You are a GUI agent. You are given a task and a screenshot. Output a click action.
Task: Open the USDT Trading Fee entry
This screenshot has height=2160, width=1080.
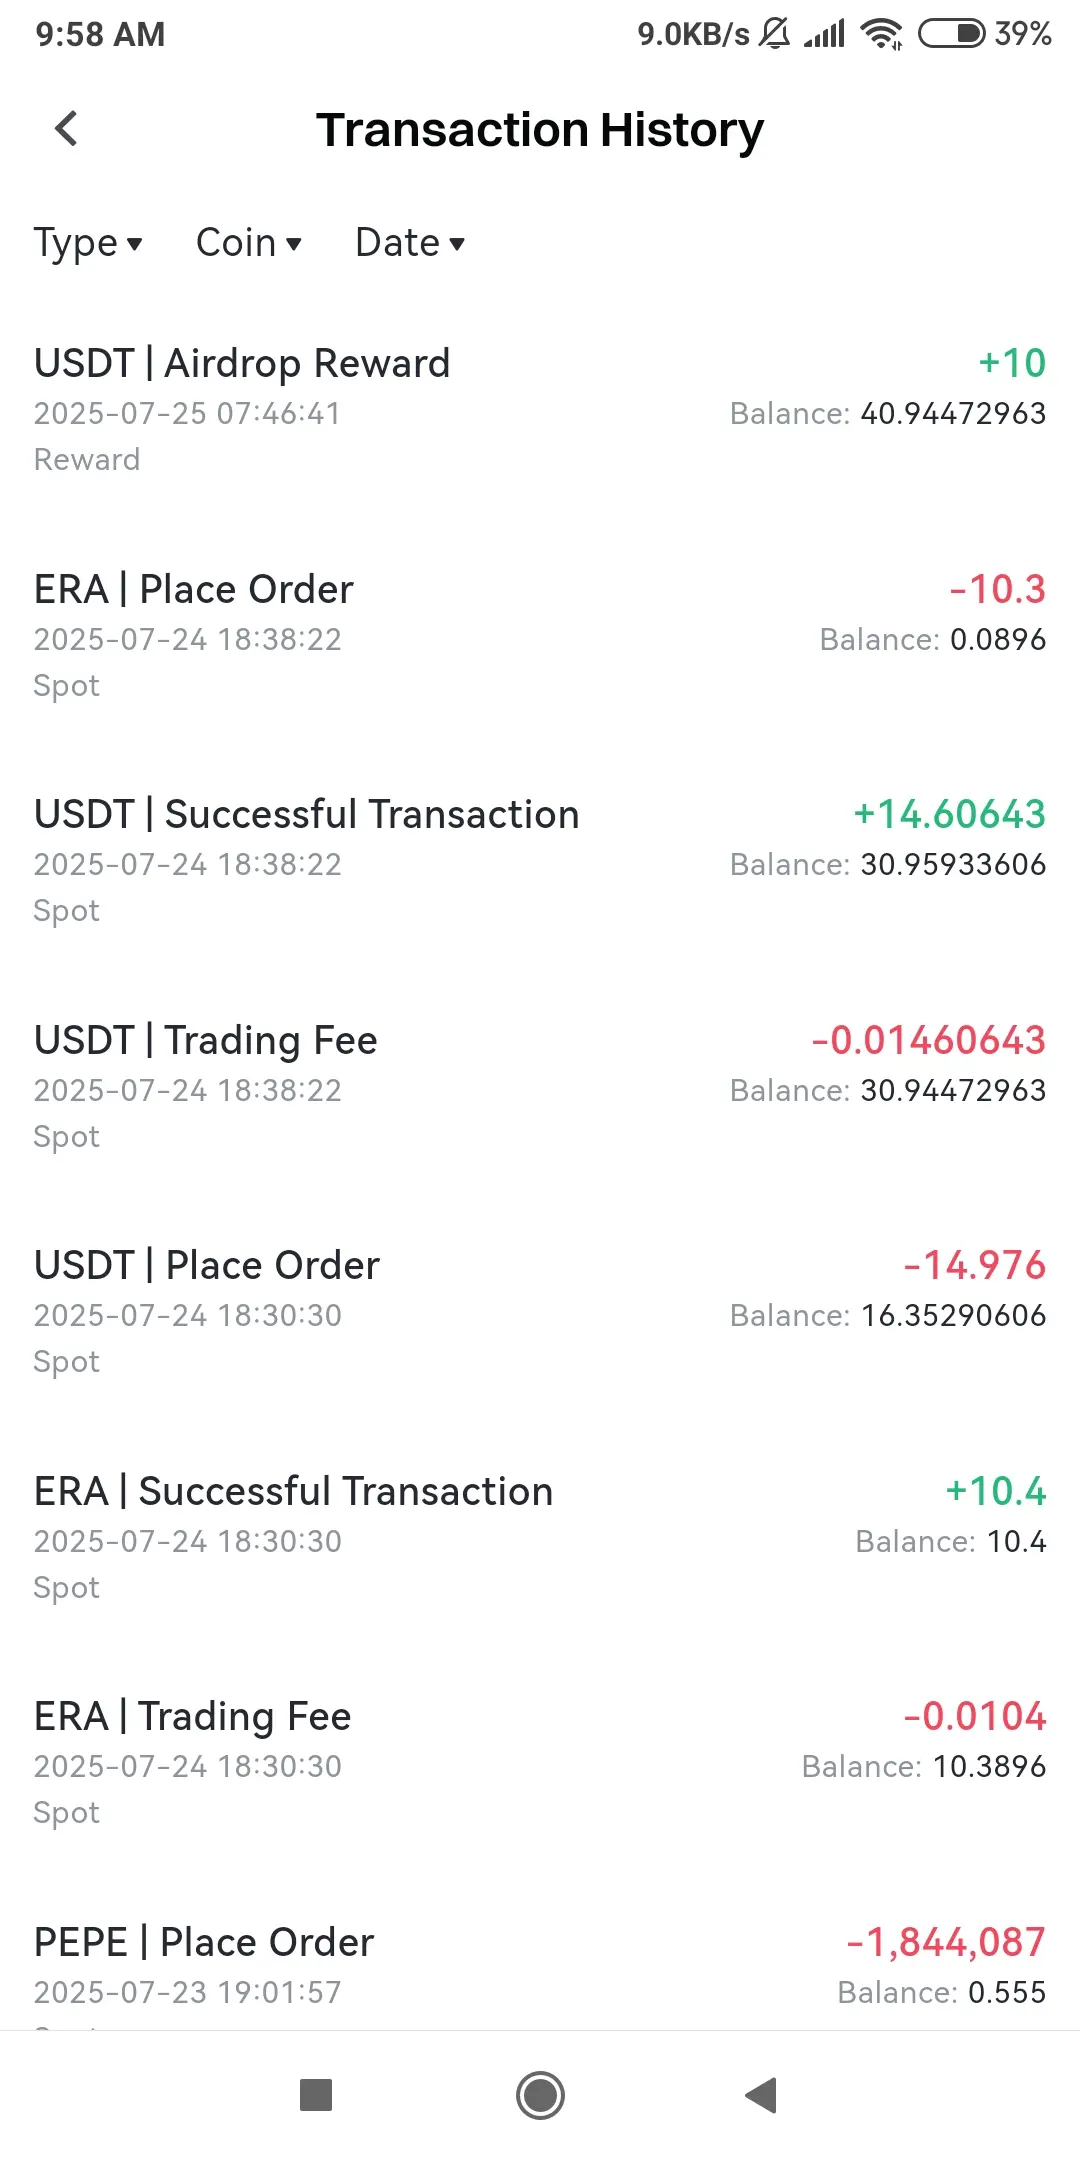click(x=540, y=1088)
